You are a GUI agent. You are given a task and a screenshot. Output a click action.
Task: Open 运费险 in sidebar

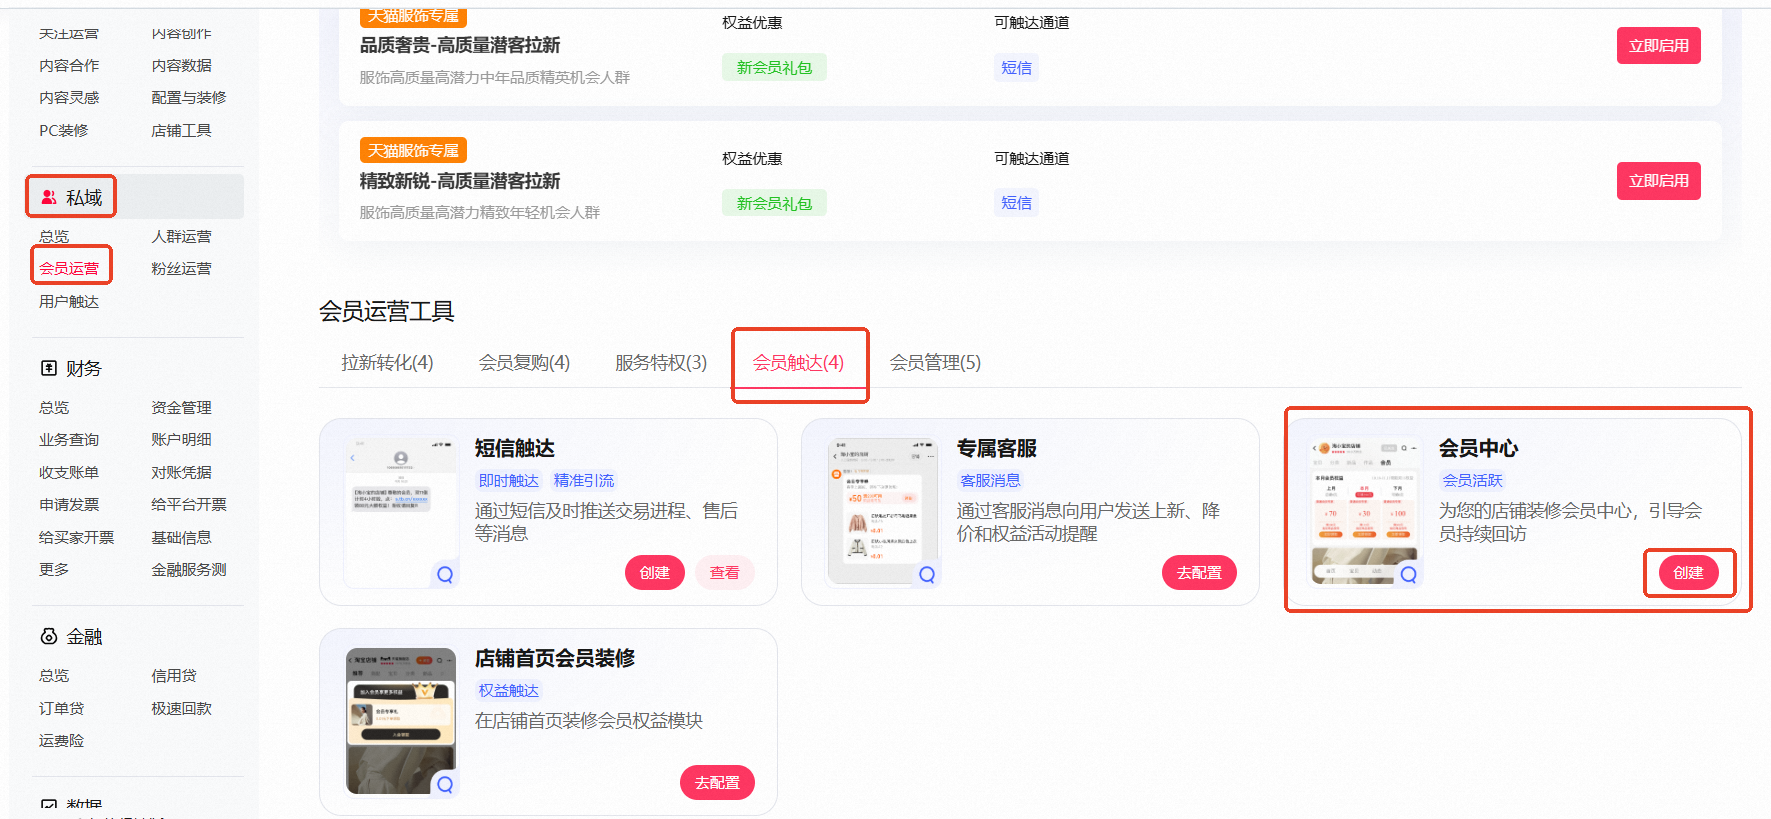(61, 740)
